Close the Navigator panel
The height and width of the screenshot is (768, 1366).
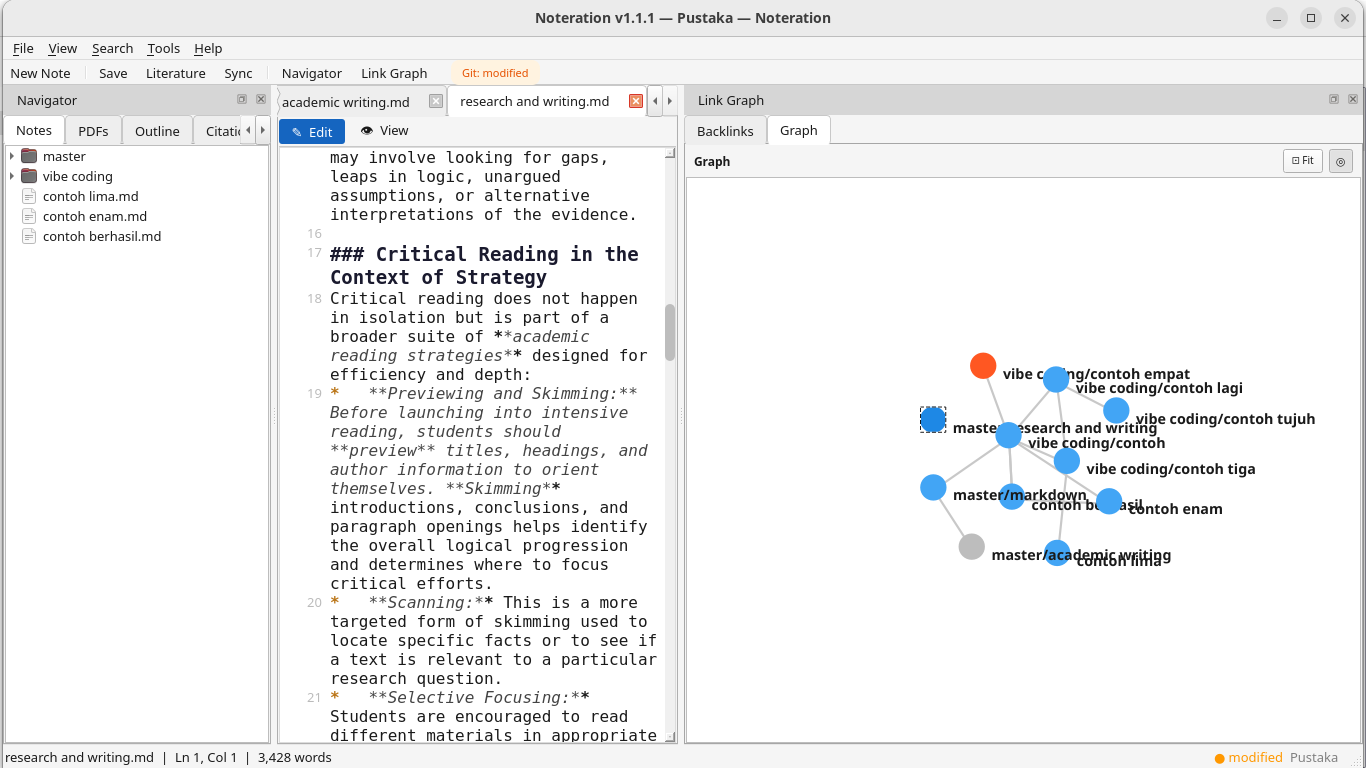[x=261, y=99]
